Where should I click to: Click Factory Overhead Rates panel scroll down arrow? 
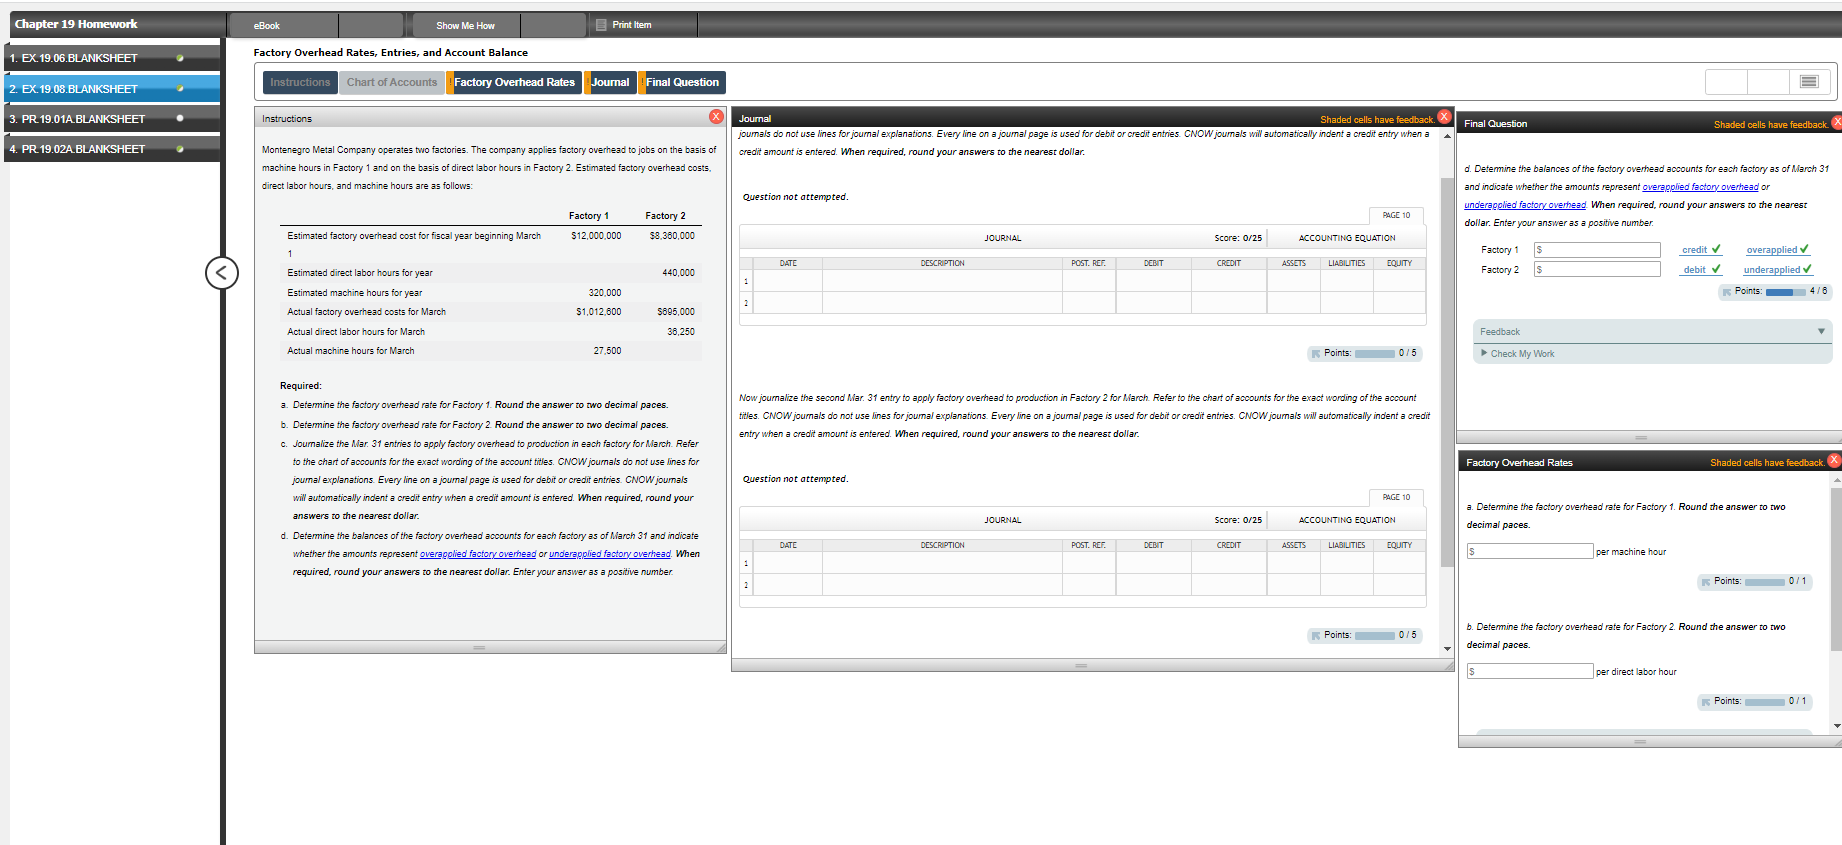point(1836,726)
